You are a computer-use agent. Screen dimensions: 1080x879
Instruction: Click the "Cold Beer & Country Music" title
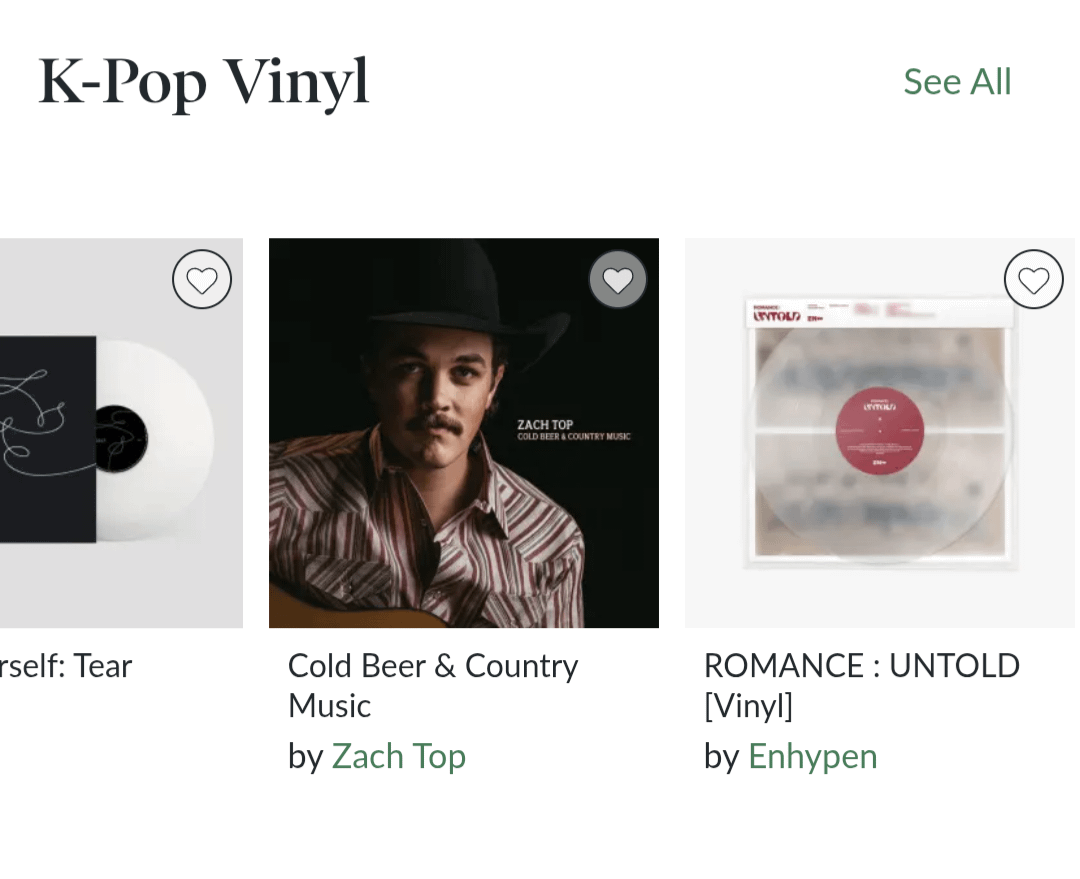(432, 686)
